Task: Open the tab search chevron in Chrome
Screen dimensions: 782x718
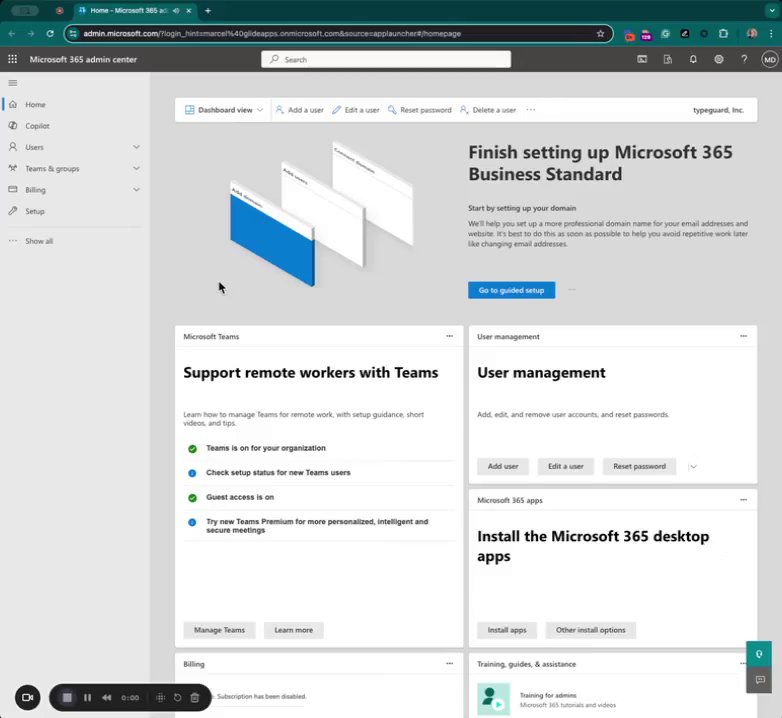Action: (771, 10)
